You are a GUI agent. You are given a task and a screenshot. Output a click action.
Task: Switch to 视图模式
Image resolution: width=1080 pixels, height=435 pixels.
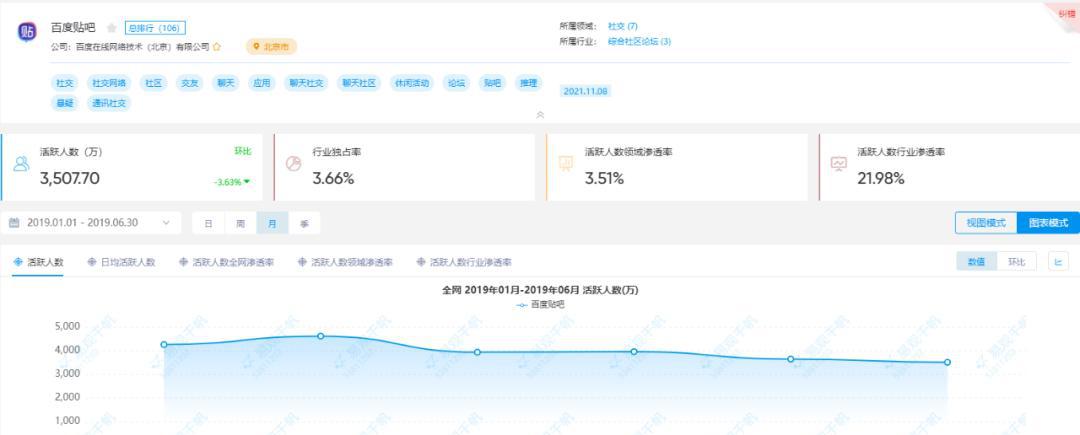click(986, 223)
